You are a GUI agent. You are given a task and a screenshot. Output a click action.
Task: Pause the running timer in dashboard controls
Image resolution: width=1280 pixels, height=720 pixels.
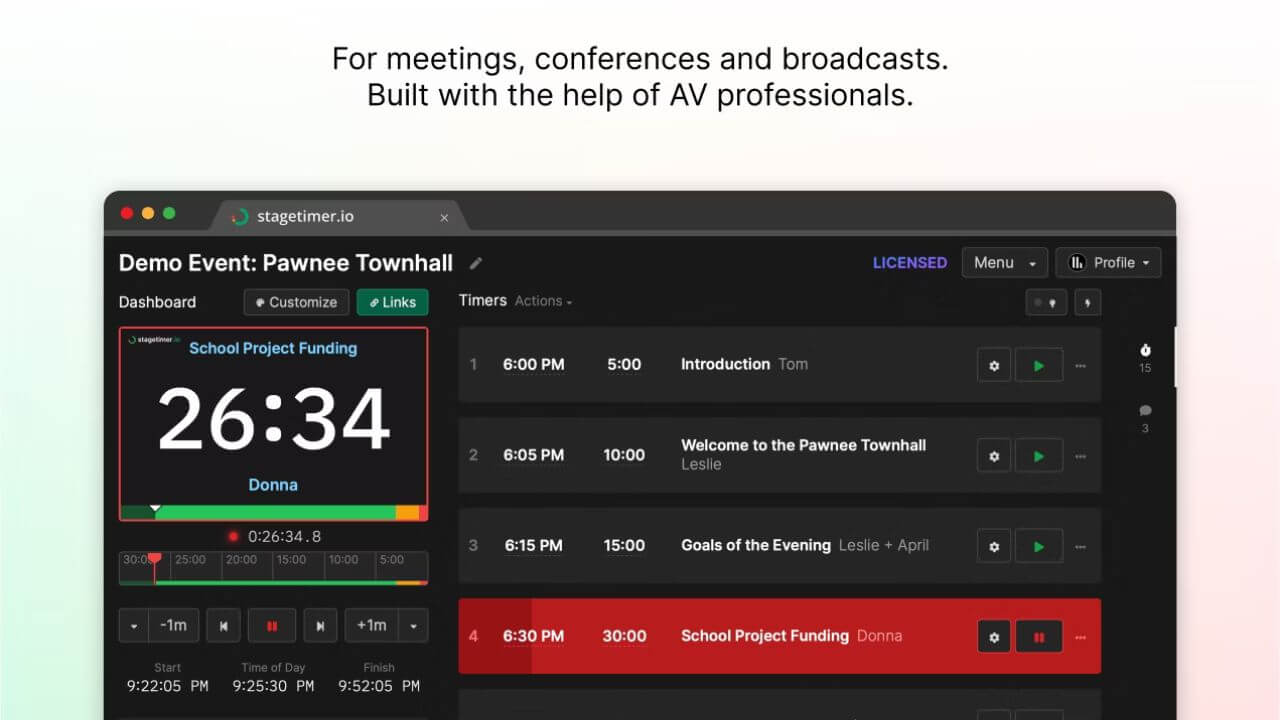tap(272, 626)
